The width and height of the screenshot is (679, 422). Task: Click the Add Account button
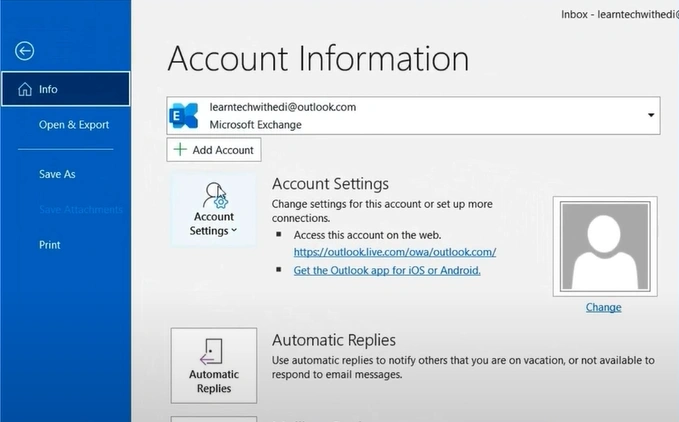(x=214, y=150)
